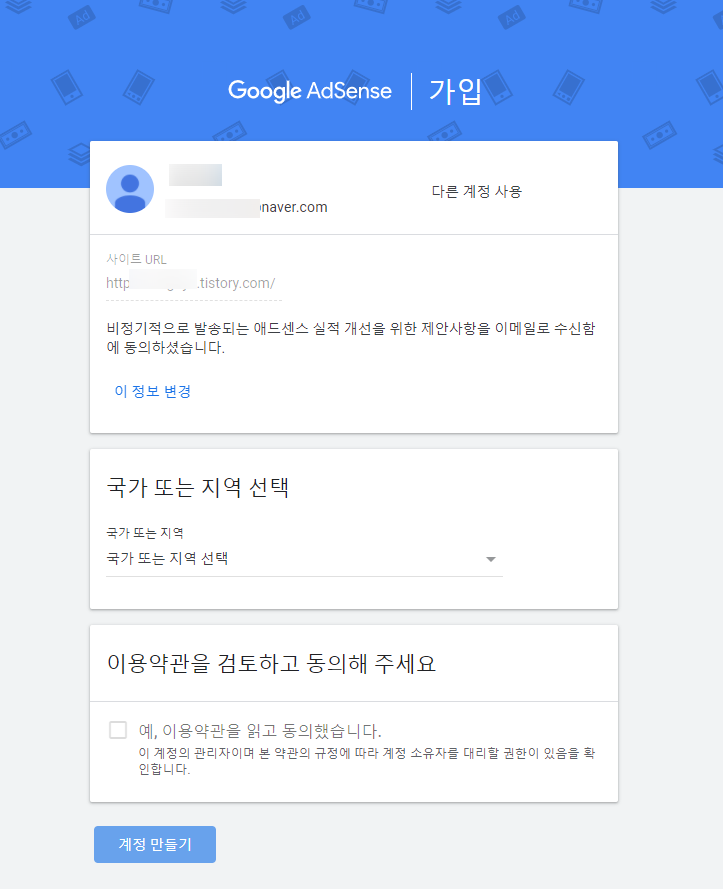Click the '국가 또는 지역 선택' heading
This screenshot has height=889, width=723.
point(198,488)
